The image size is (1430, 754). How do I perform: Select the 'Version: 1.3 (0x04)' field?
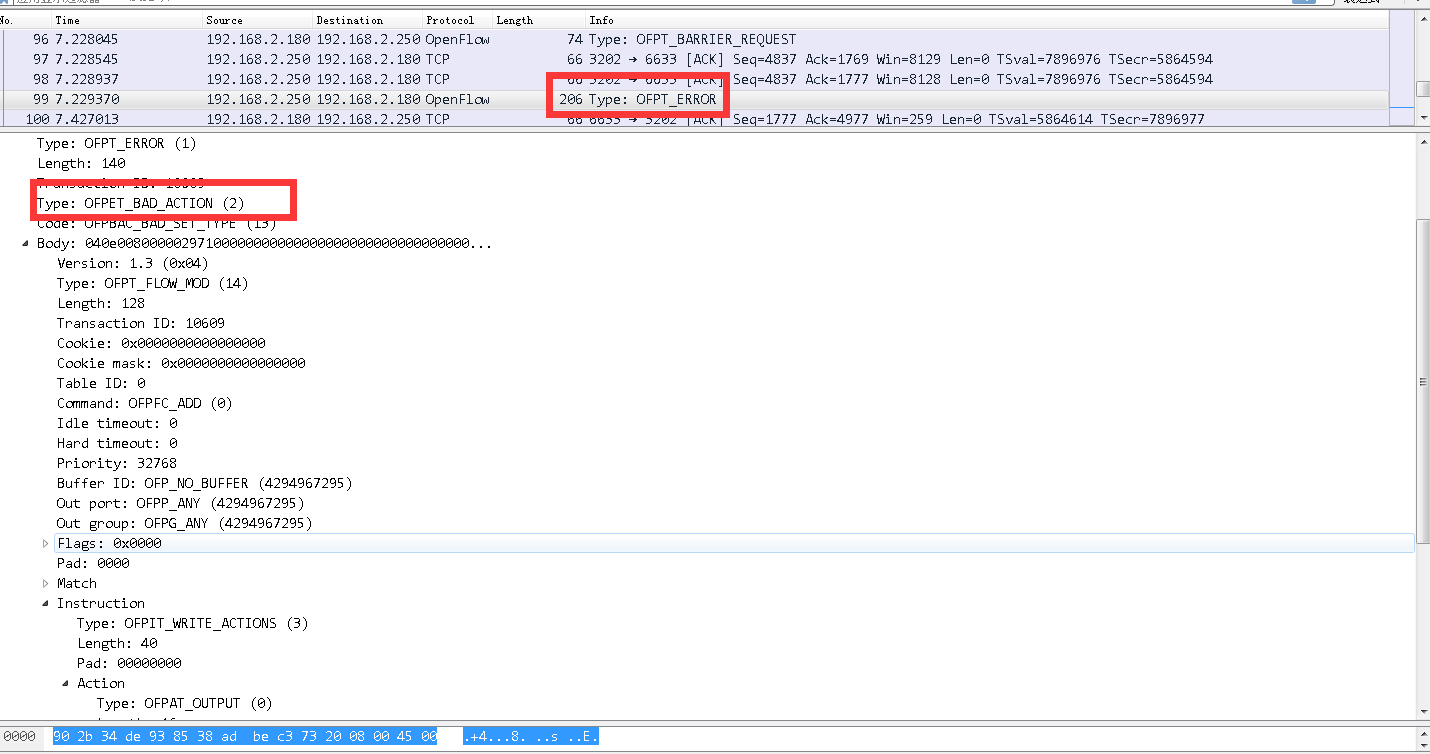click(x=132, y=263)
